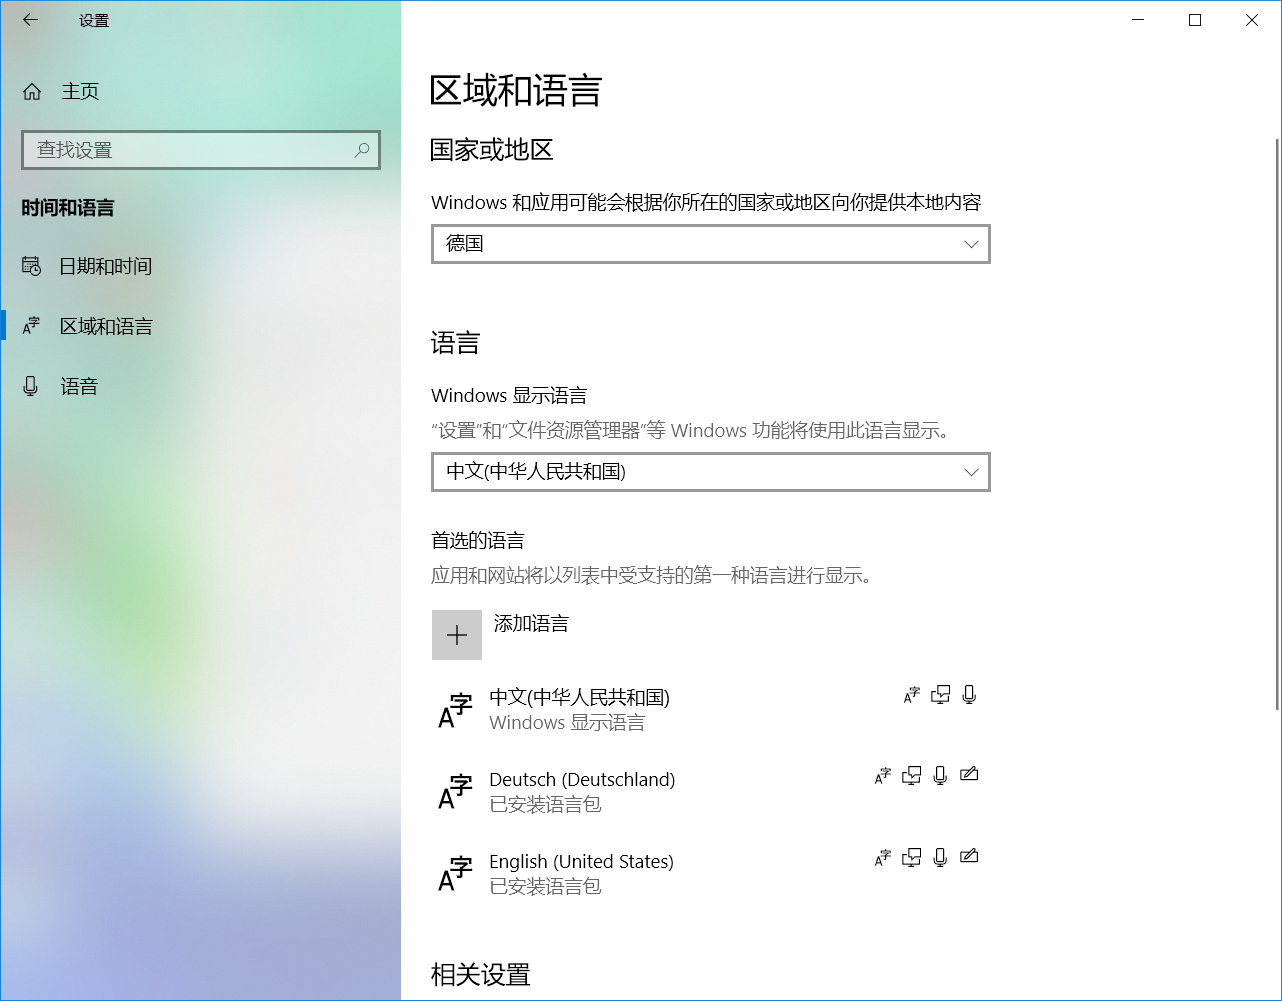Click display language feature icon in 中文 row
Image resolution: width=1282 pixels, height=1001 pixels.
click(x=911, y=695)
